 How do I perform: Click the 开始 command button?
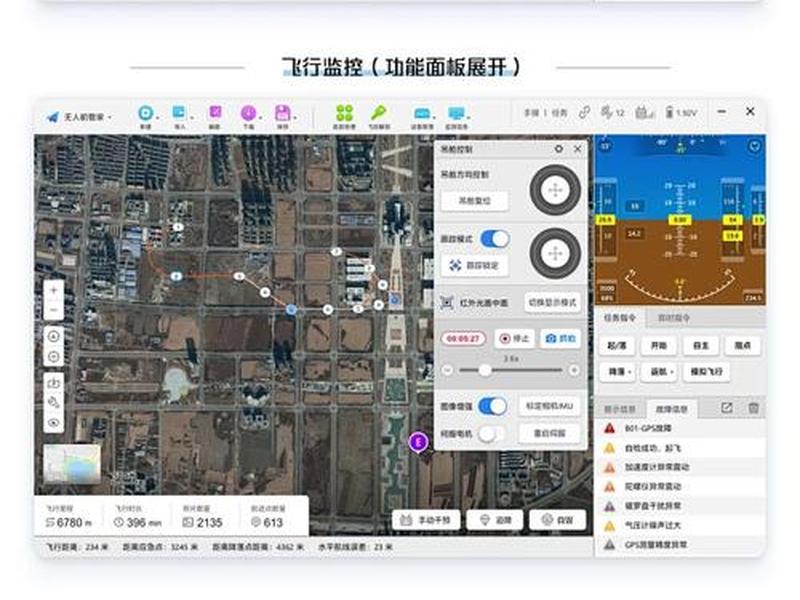(659, 345)
